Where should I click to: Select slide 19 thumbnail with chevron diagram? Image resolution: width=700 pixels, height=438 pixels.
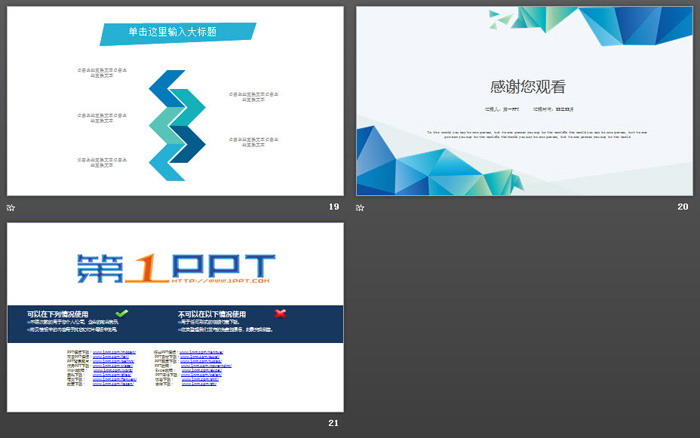(175, 101)
